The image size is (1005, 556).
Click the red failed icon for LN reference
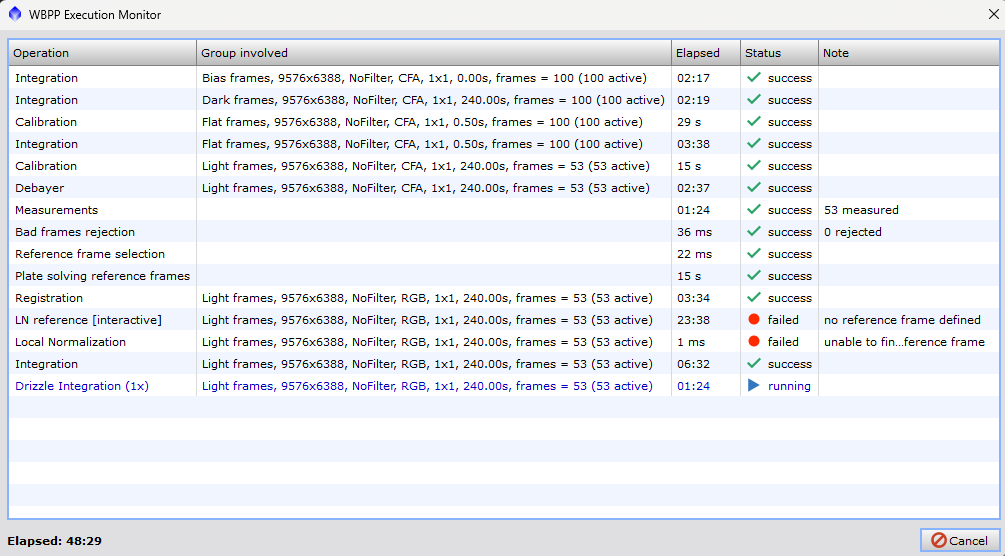pos(754,319)
